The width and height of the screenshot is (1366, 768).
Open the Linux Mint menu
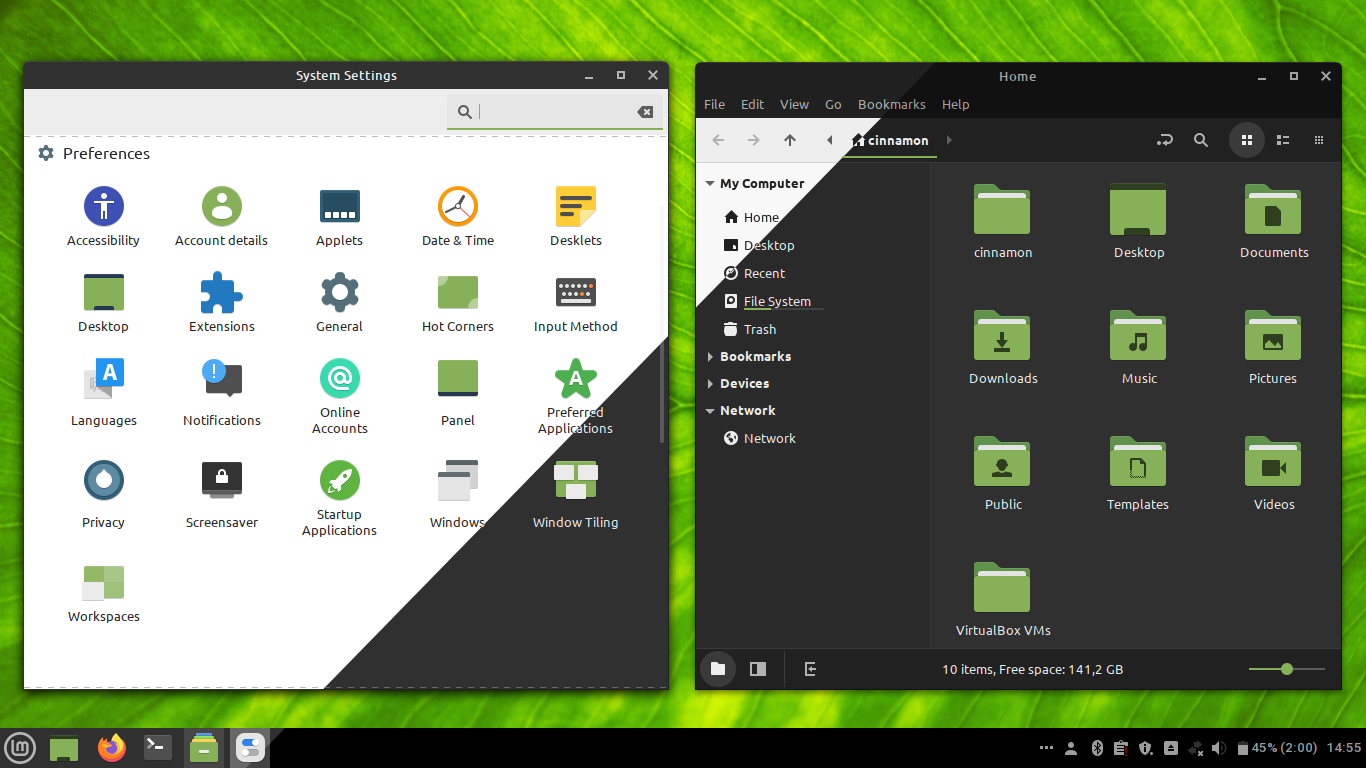click(20, 747)
